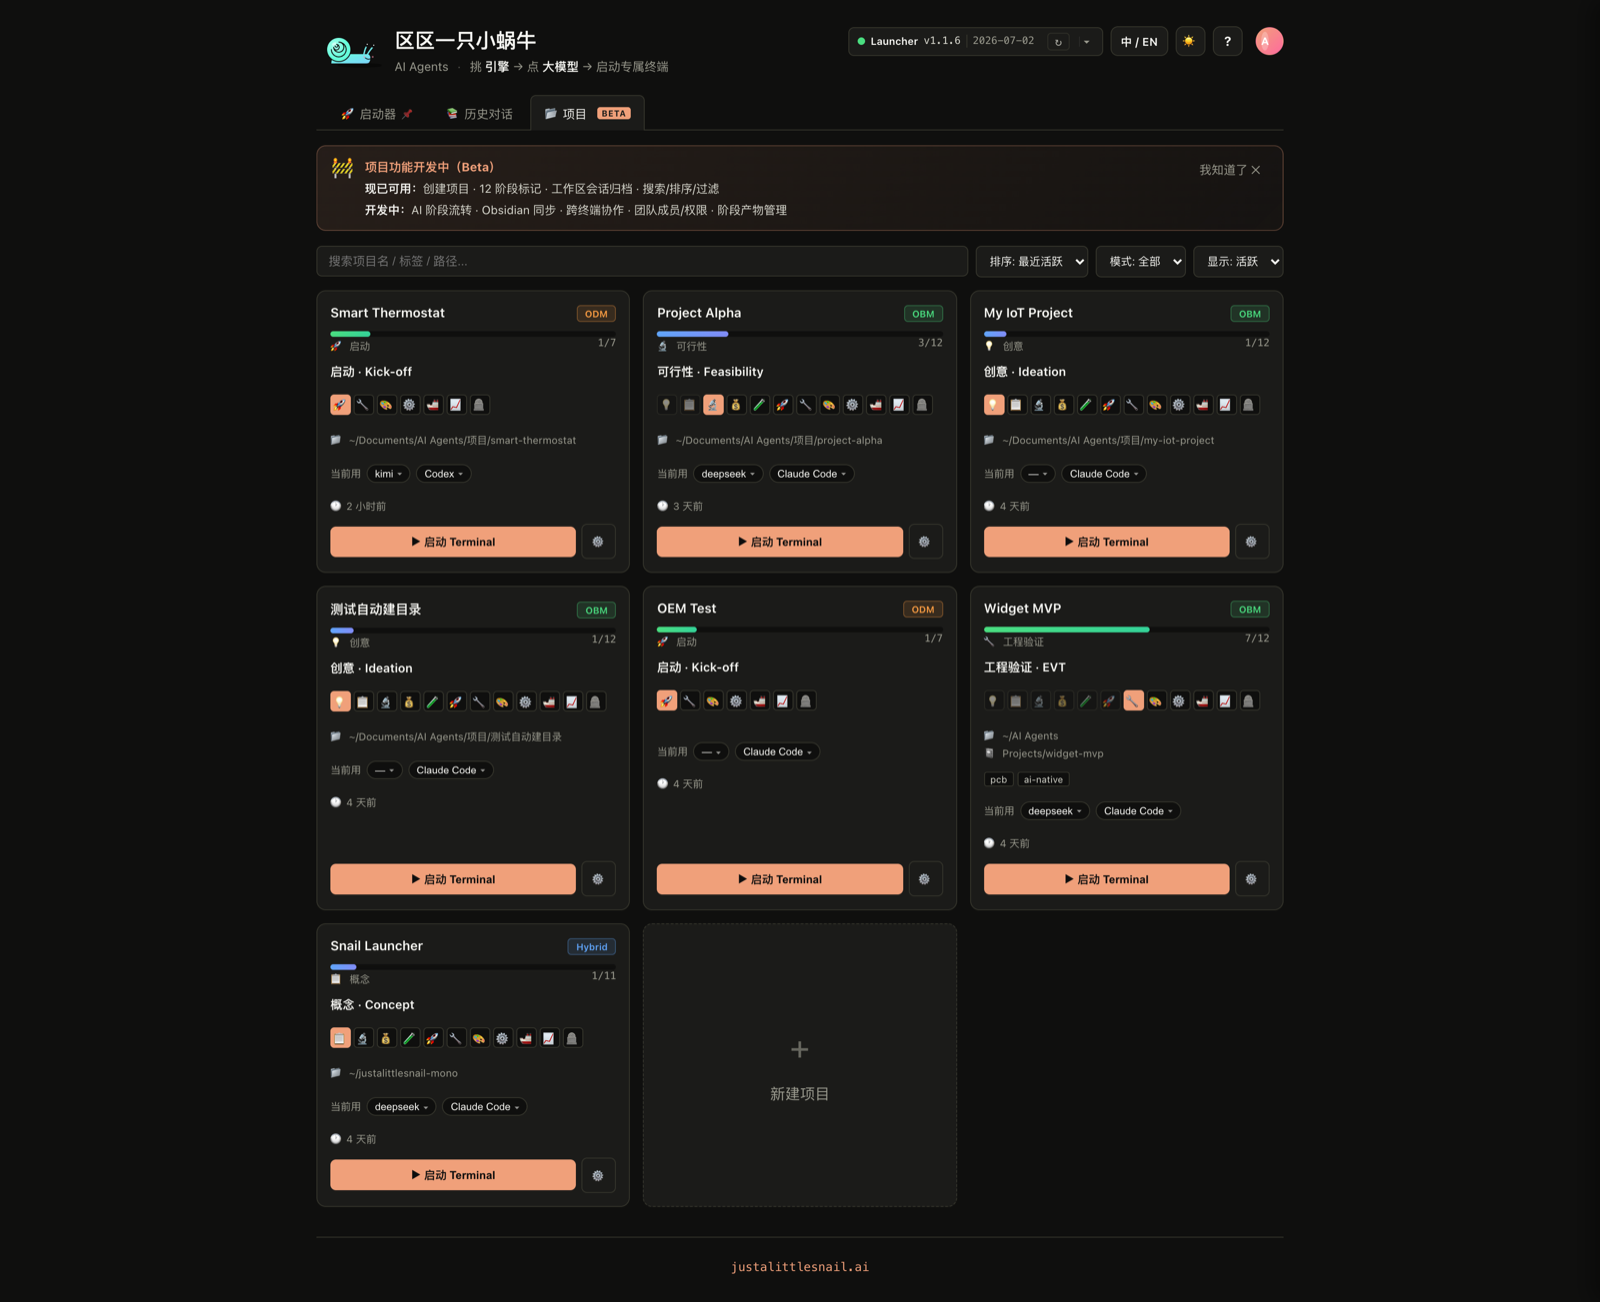This screenshot has height=1302, width=1600.
Task: Select the wrench stage icon on Widget MVP
Action: (x=1133, y=701)
